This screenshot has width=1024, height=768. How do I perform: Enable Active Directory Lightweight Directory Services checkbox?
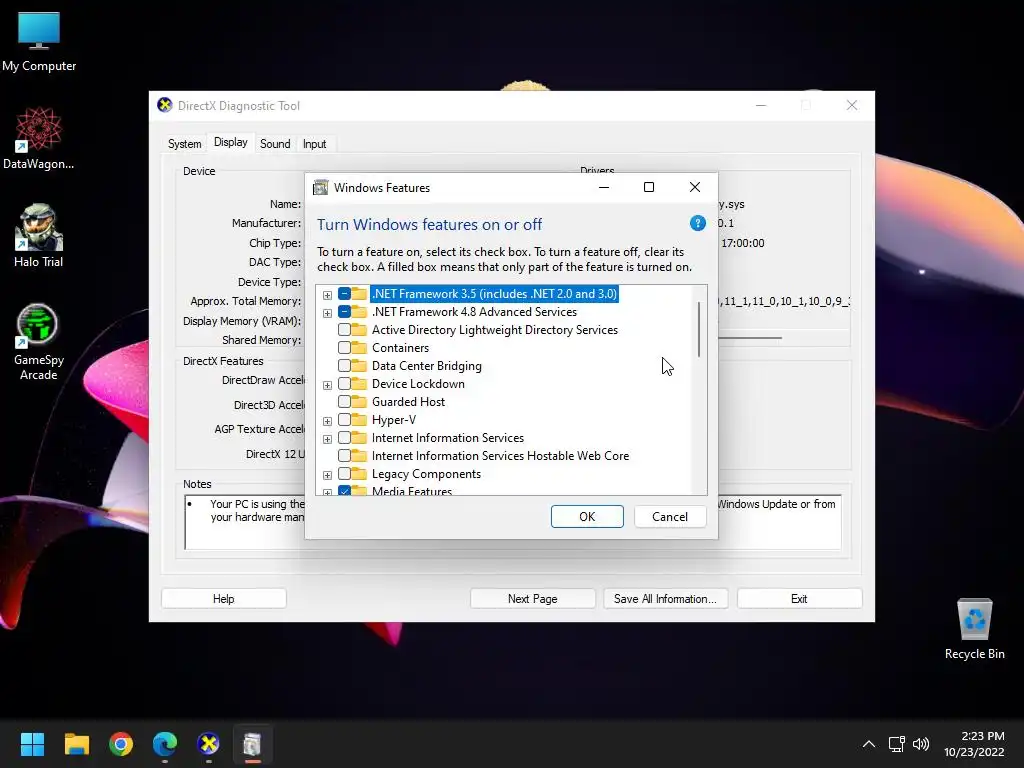pos(344,330)
